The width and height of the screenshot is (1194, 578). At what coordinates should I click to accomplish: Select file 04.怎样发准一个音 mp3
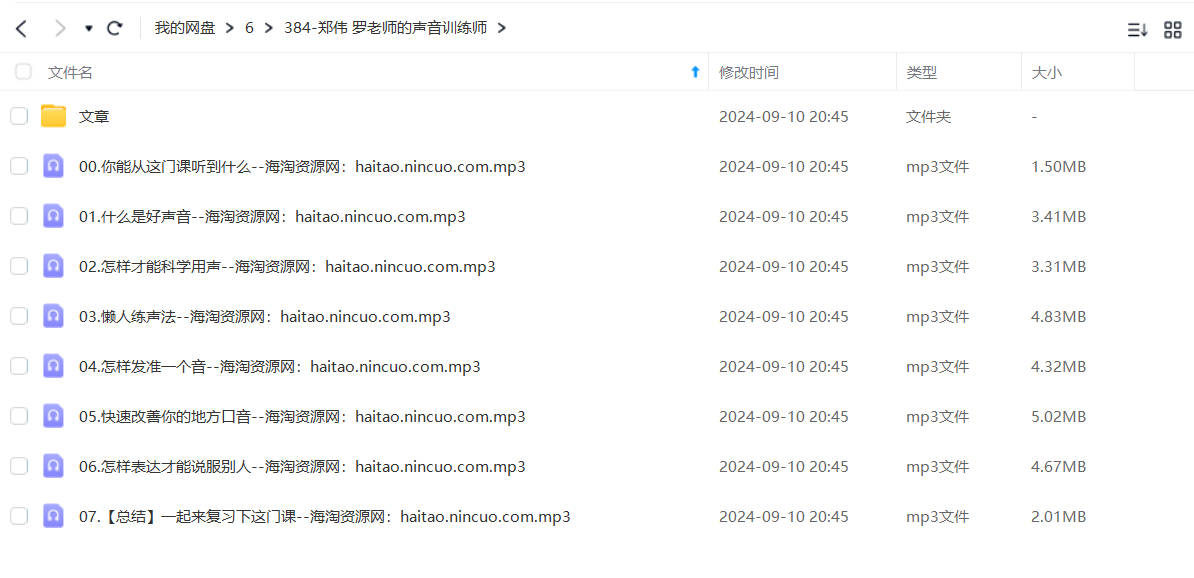[280, 367]
